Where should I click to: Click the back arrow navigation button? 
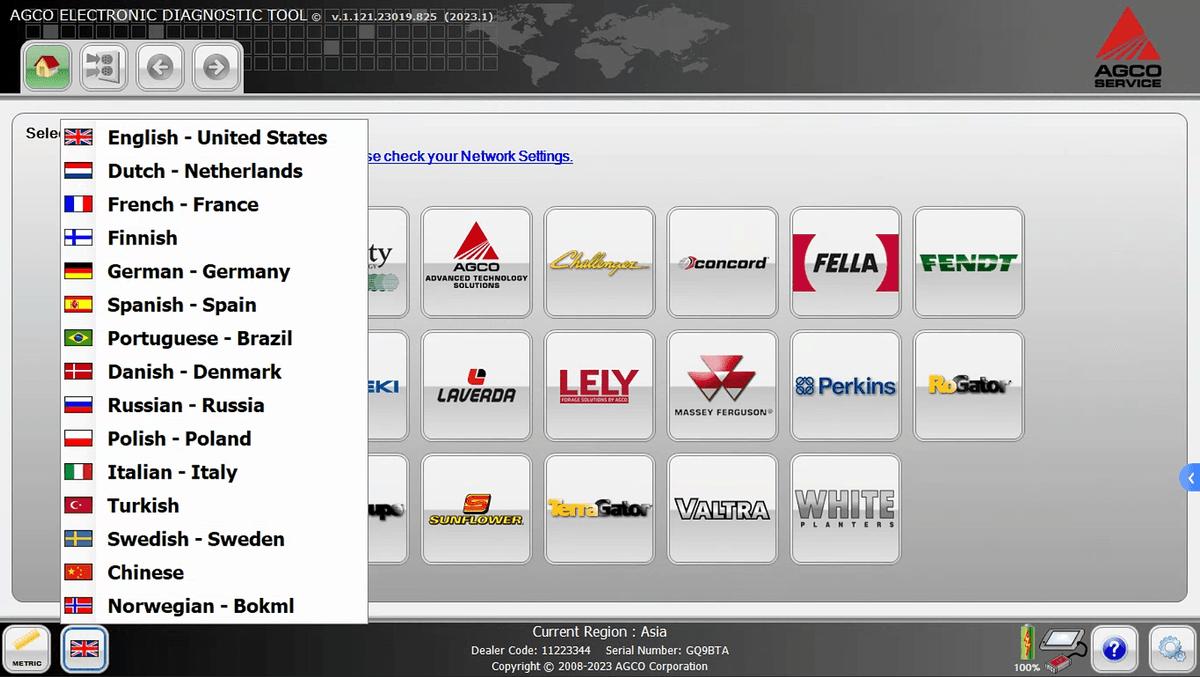click(x=160, y=67)
